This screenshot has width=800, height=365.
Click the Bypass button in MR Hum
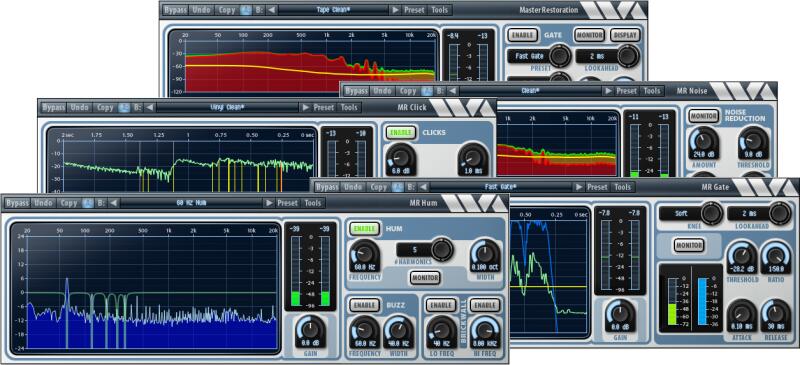(x=18, y=203)
